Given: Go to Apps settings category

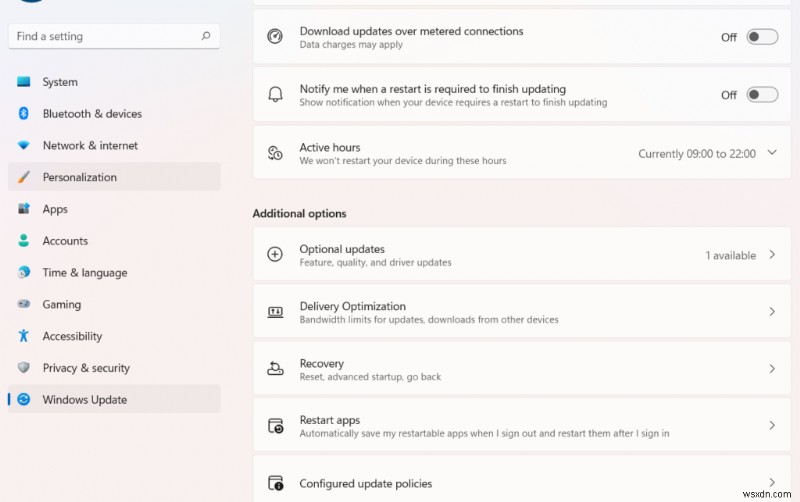Looking at the screenshot, I should (55, 209).
